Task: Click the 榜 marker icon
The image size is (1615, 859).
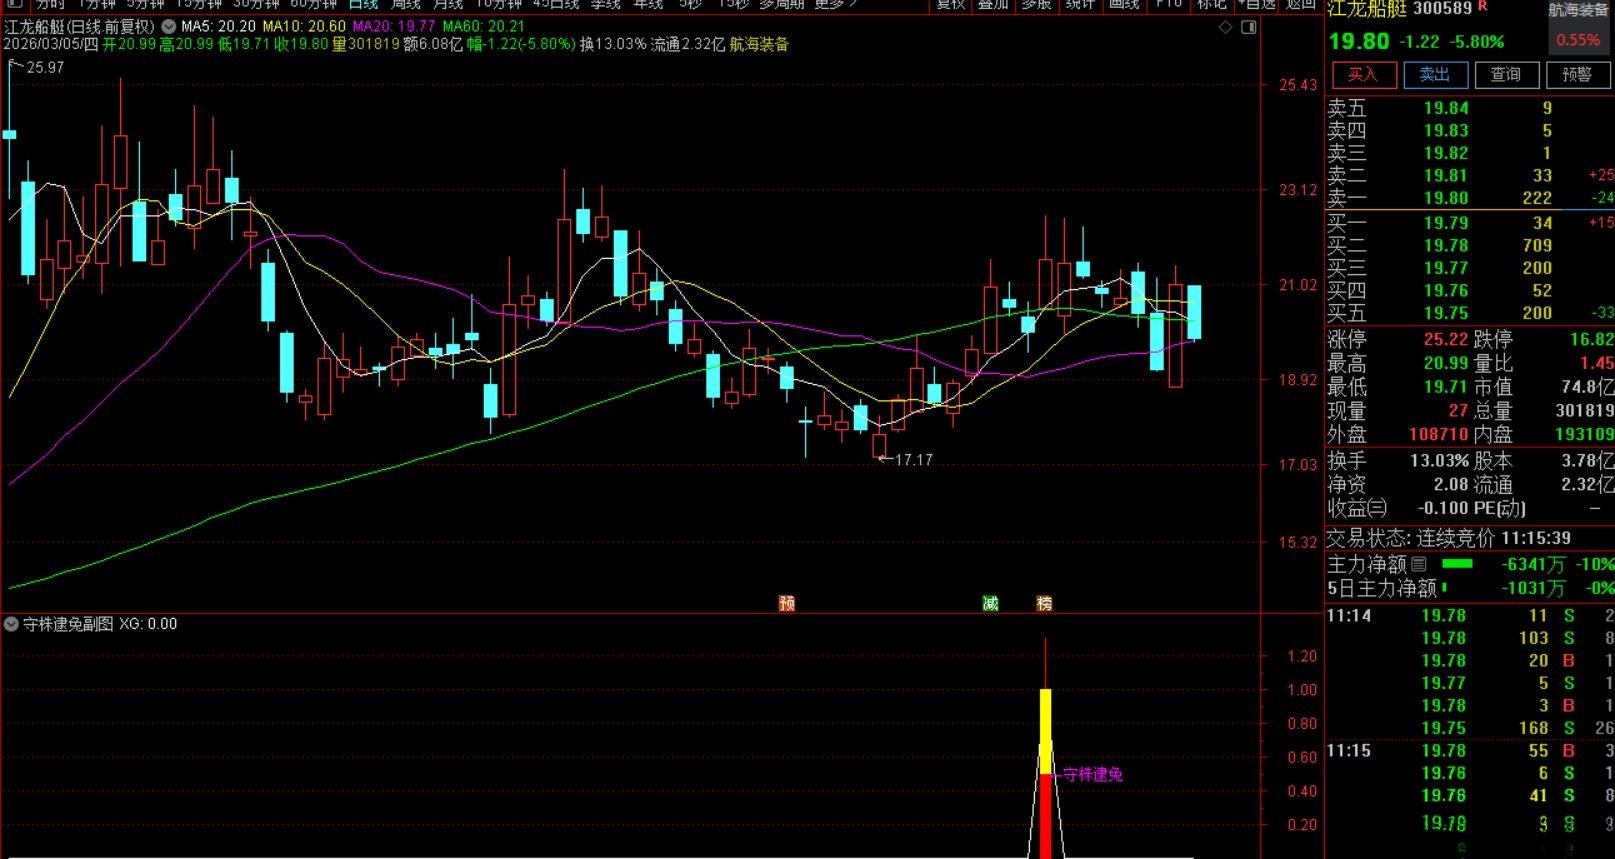Action: click(1044, 603)
